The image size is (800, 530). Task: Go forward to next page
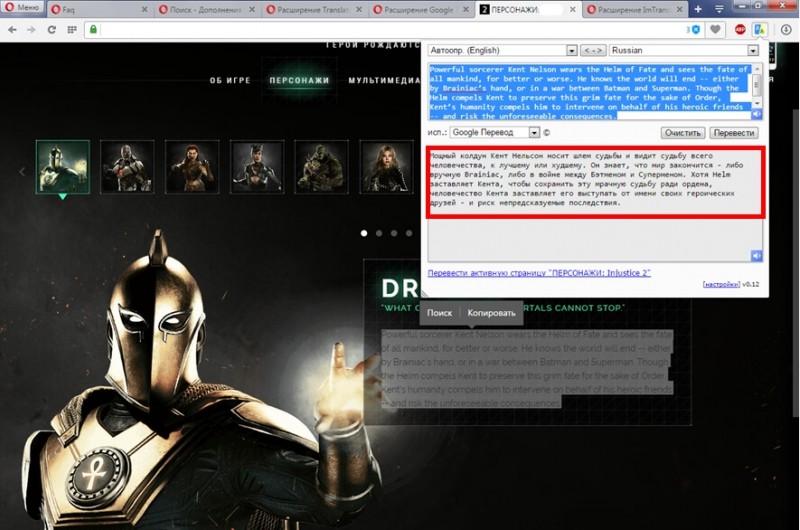click(x=32, y=30)
